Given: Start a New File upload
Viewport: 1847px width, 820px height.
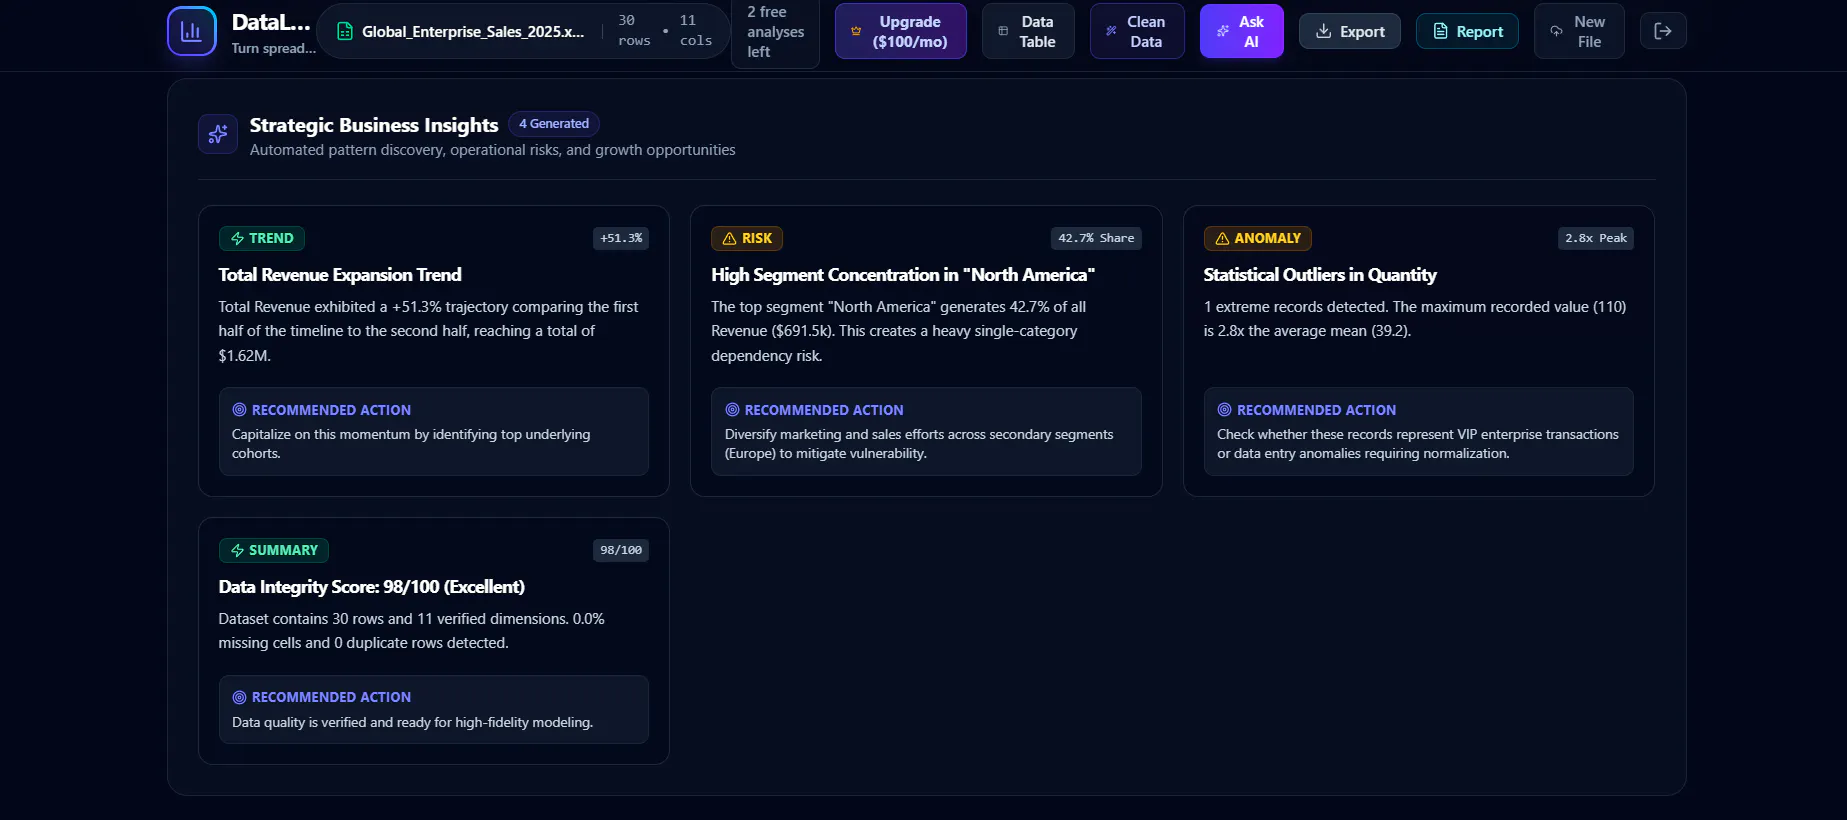Looking at the screenshot, I should [1579, 31].
